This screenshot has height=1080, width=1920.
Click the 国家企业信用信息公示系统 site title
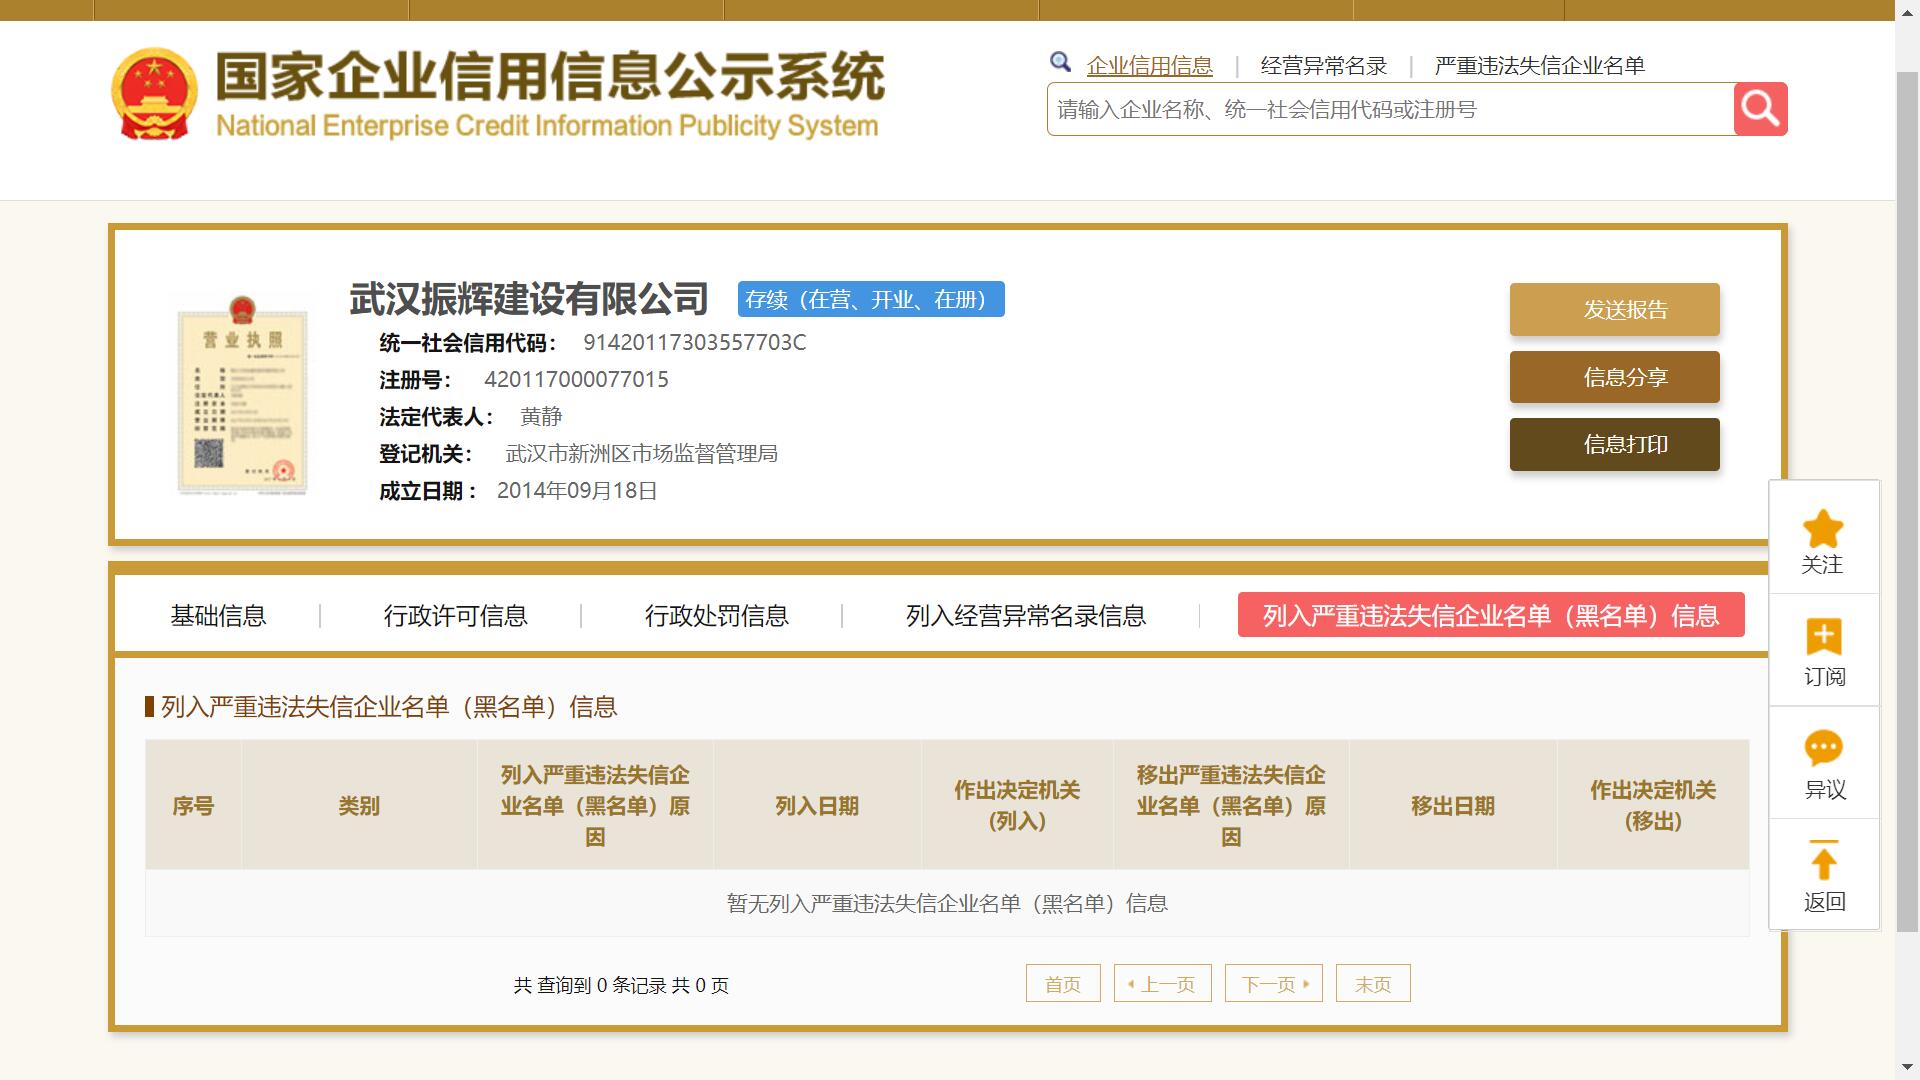coord(550,76)
